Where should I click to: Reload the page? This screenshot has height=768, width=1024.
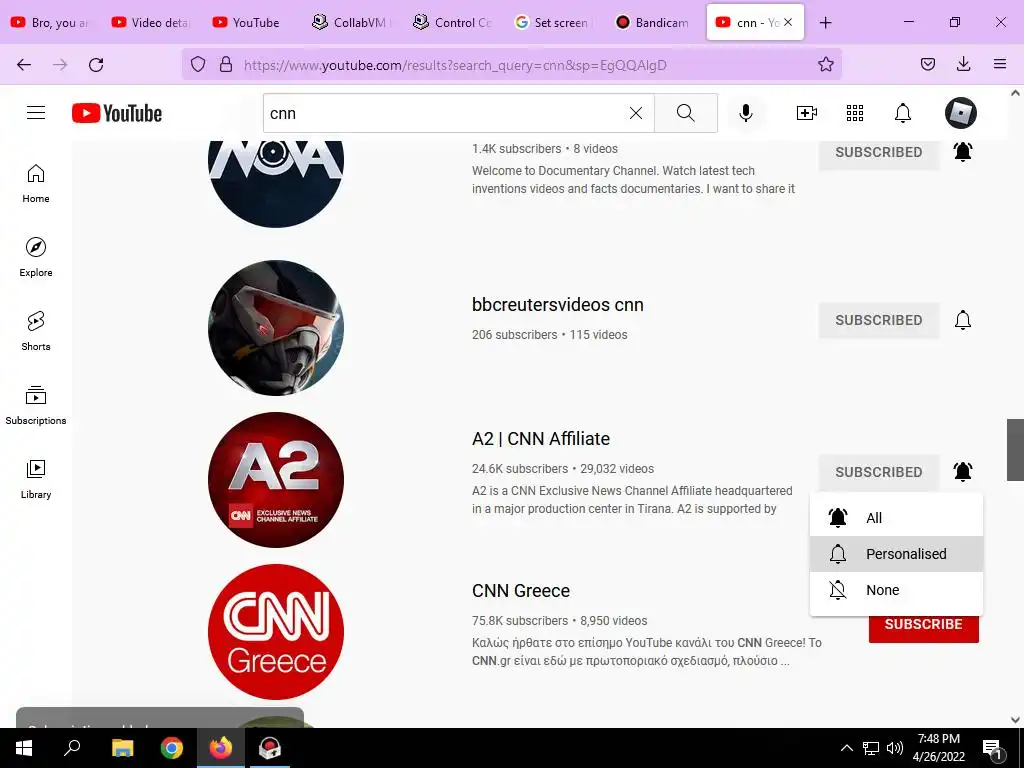[96, 65]
